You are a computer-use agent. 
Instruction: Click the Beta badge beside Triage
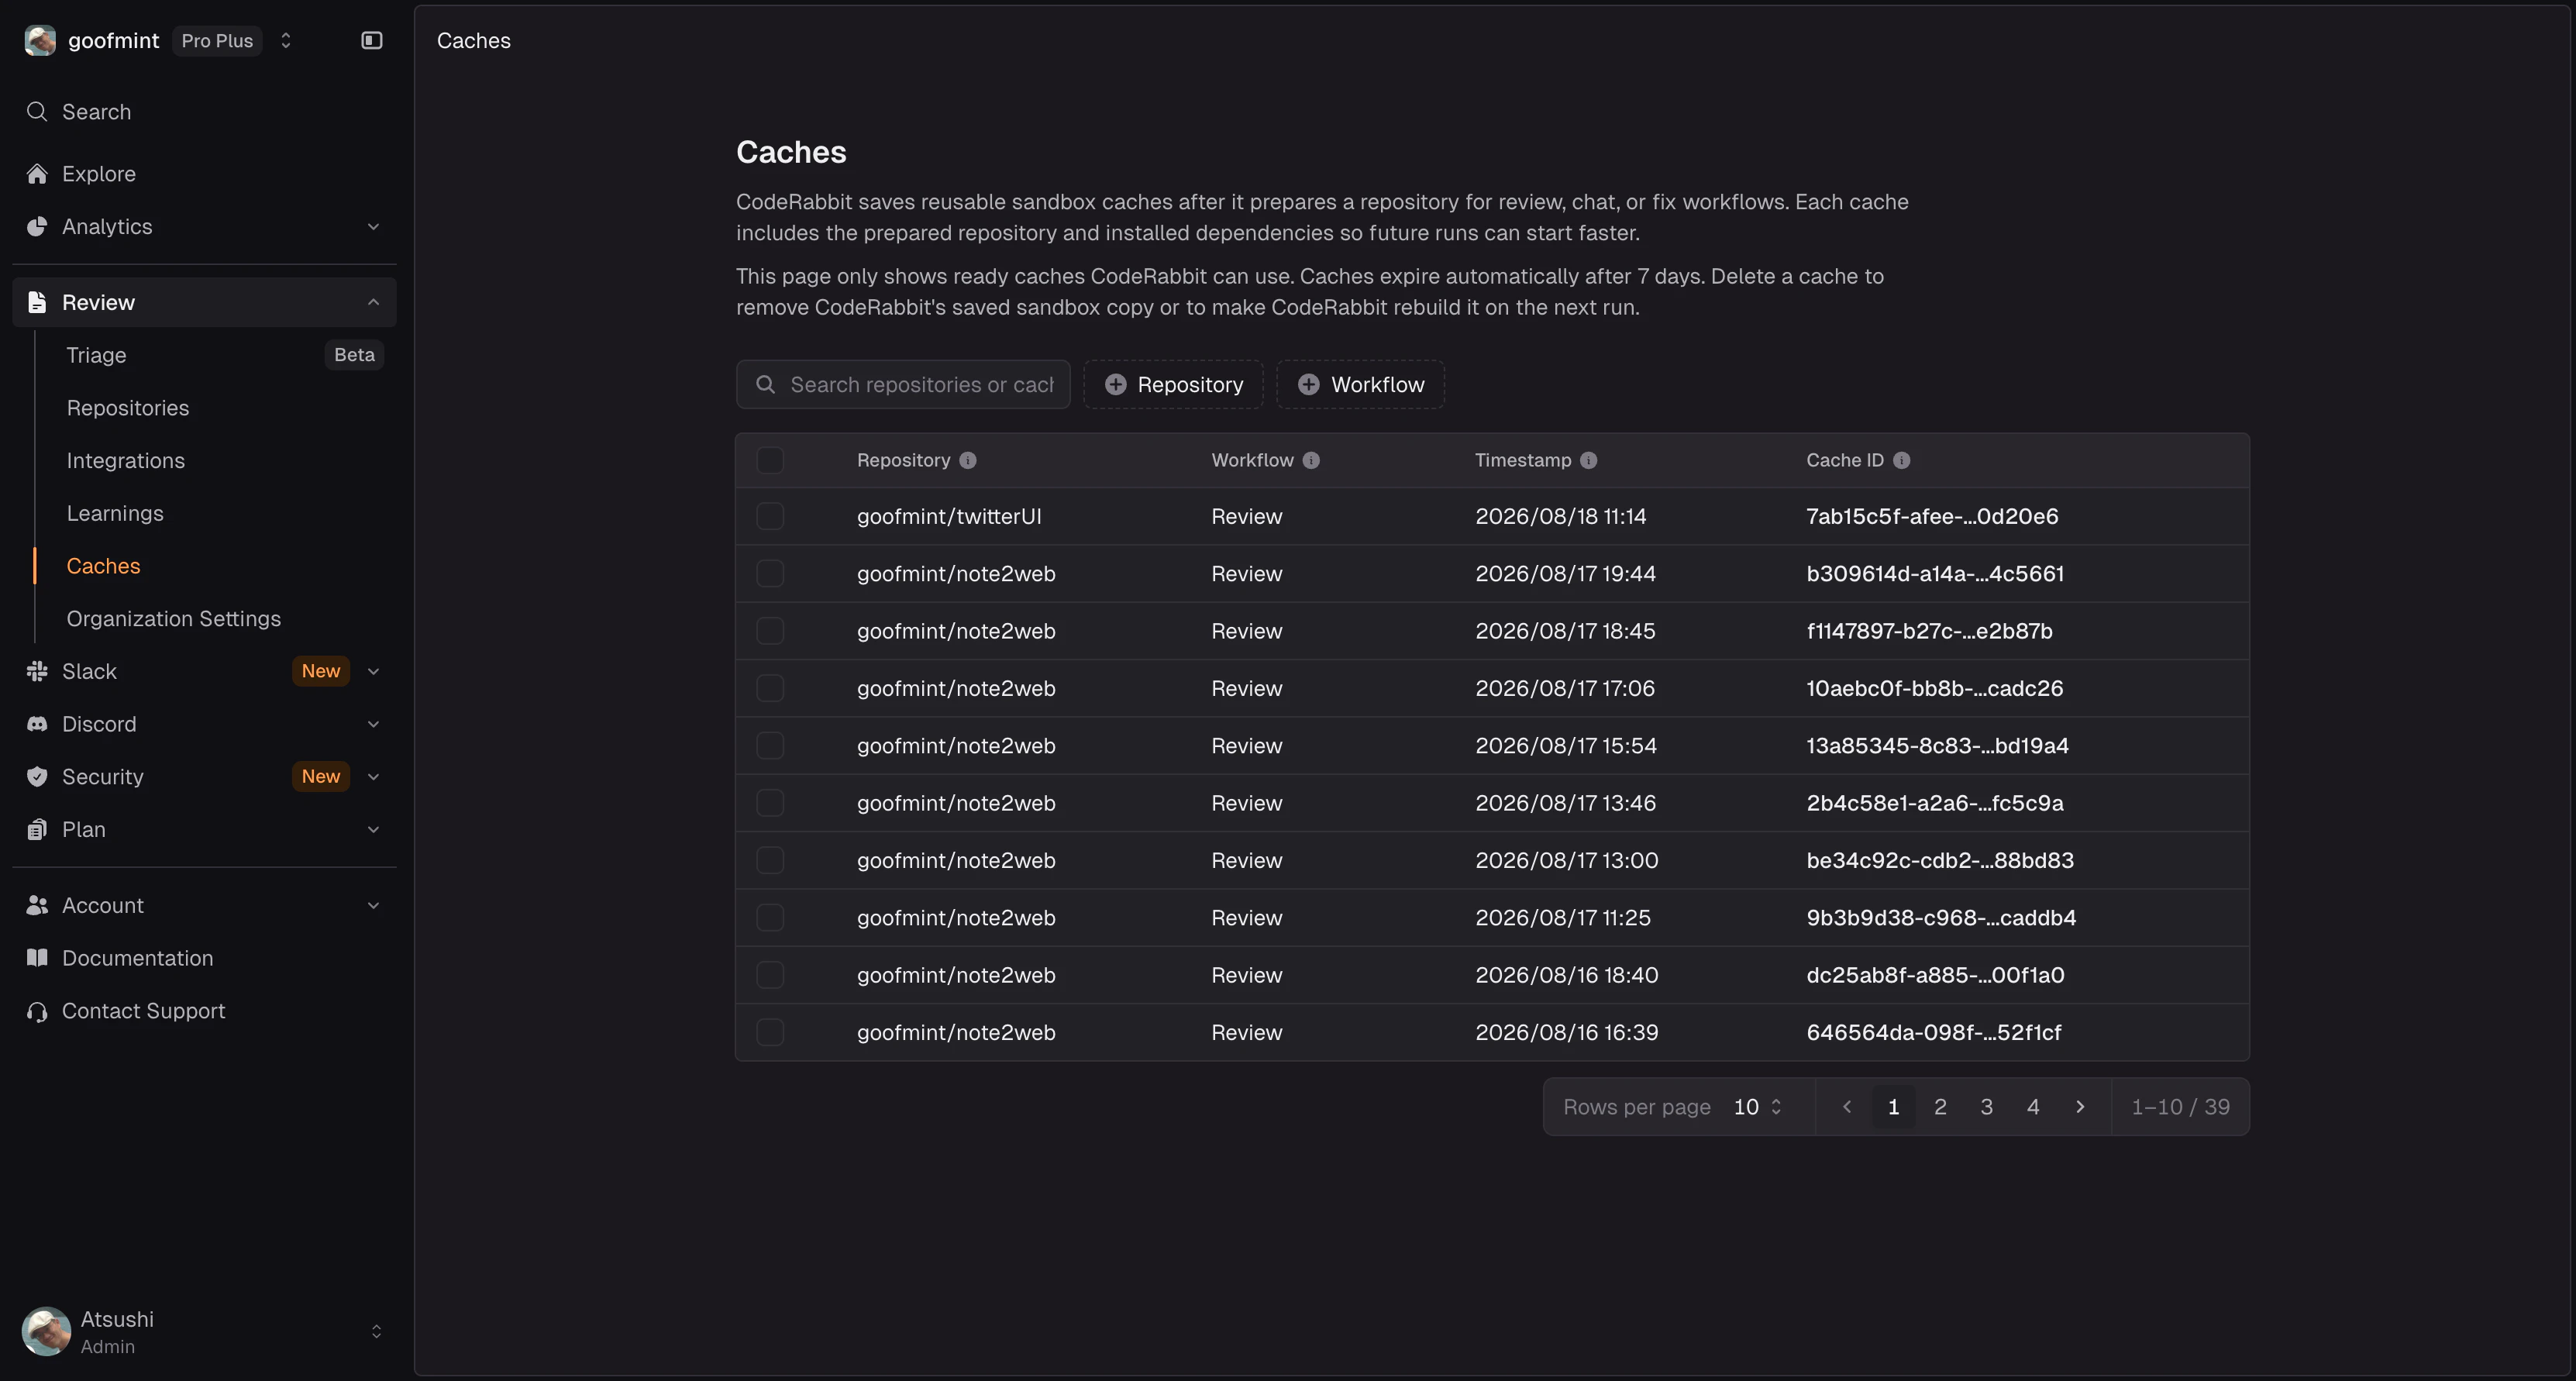click(x=354, y=355)
